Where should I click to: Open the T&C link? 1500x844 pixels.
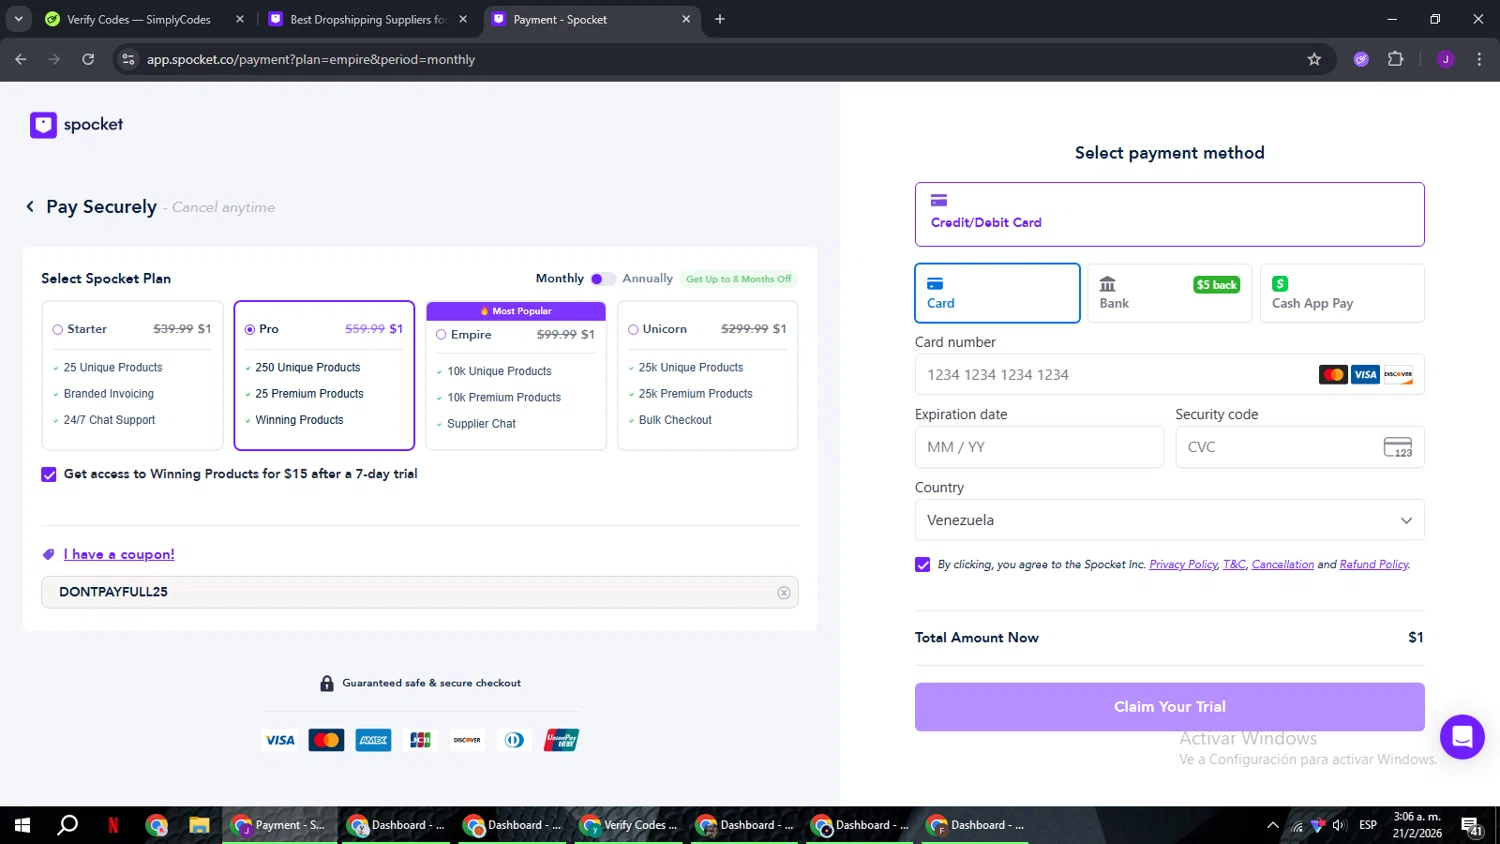click(x=1234, y=565)
